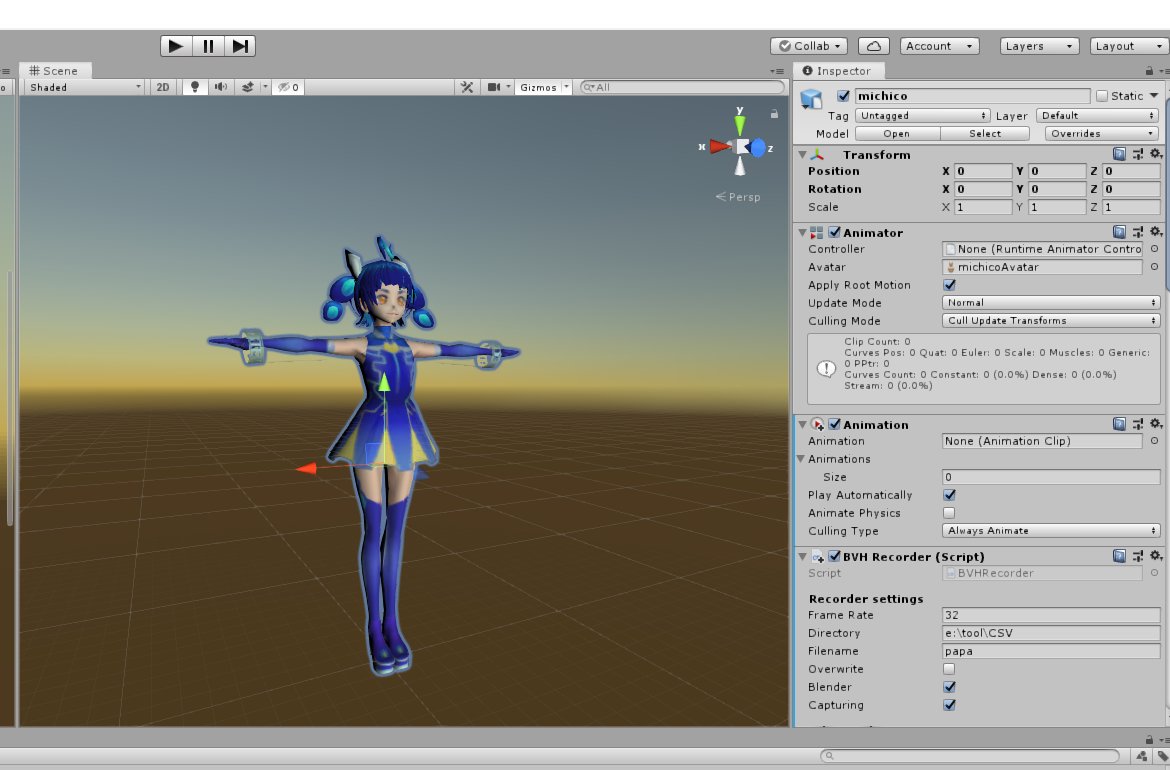Select the Inspector tab

click(x=837, y=70)
